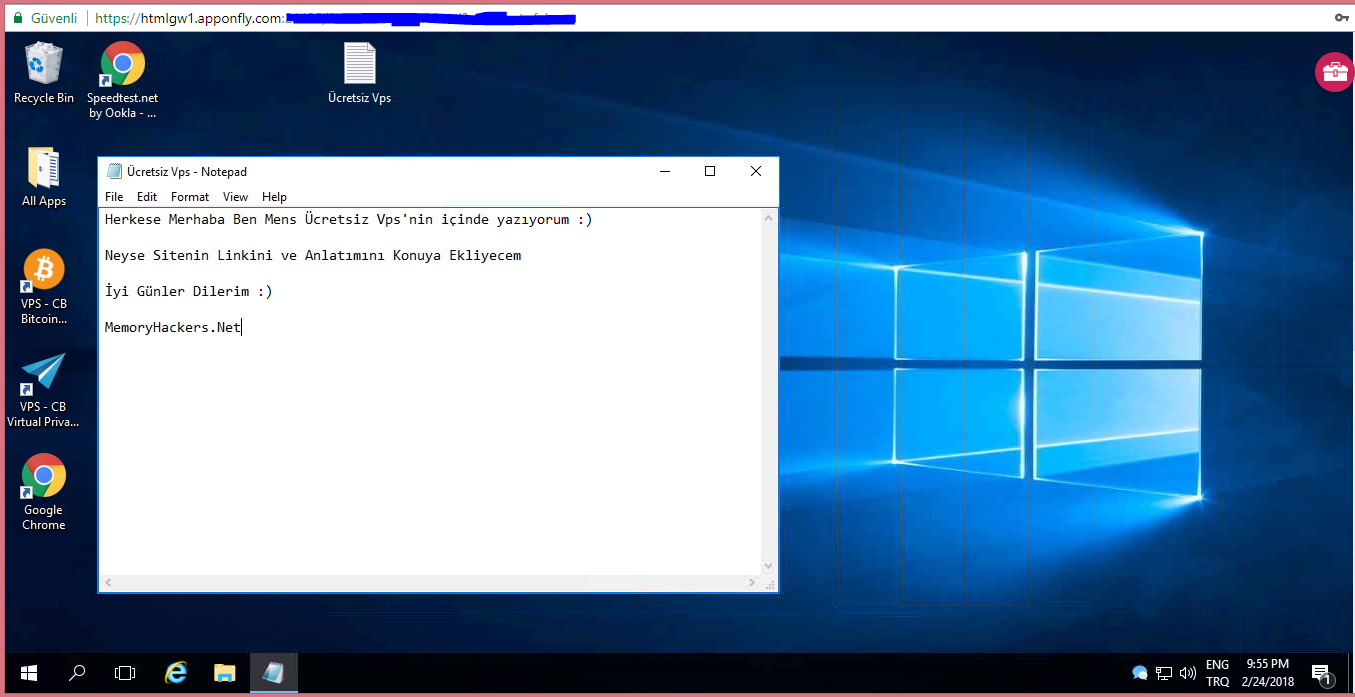Image resolution: width=1355 pixels, height=697 pixels.
Task: Click the red toolbox button on the right edge
Action: pos(1334,72)
